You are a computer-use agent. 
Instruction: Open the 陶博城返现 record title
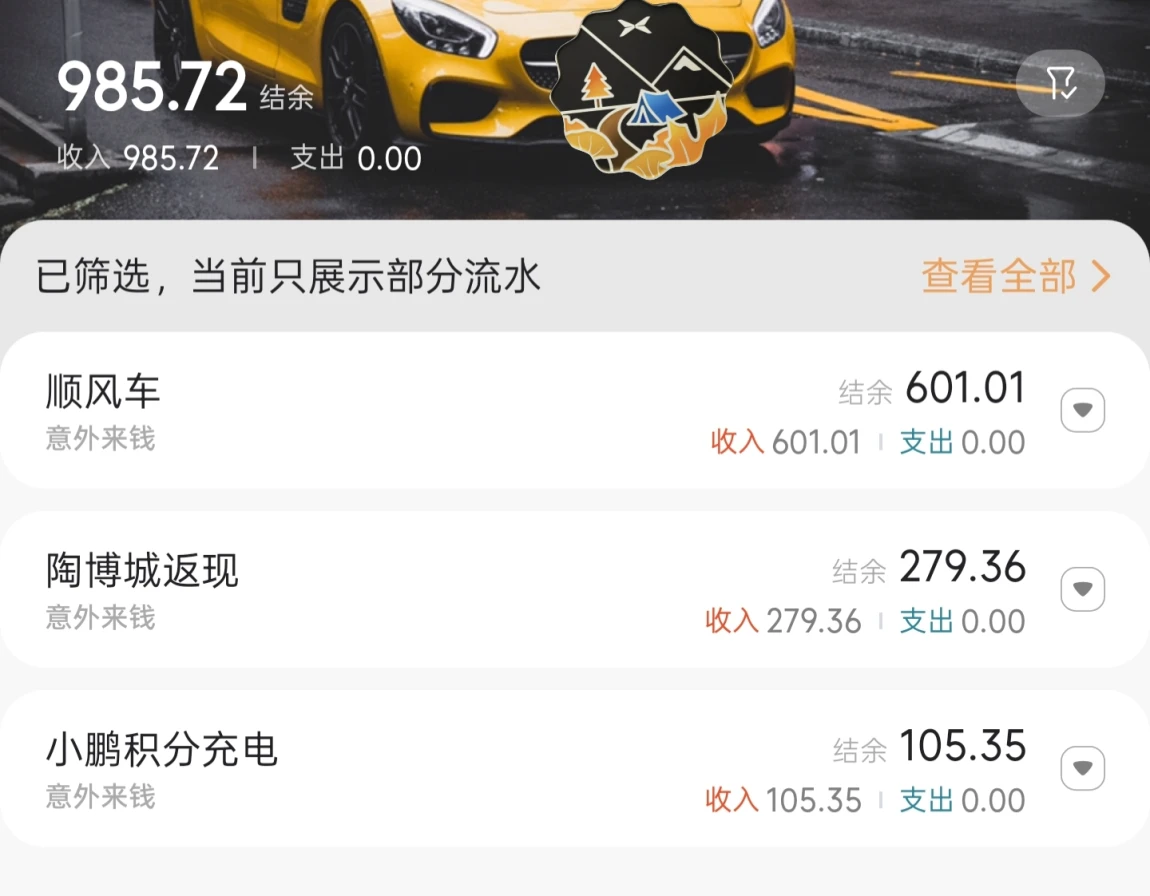(142, 570)
